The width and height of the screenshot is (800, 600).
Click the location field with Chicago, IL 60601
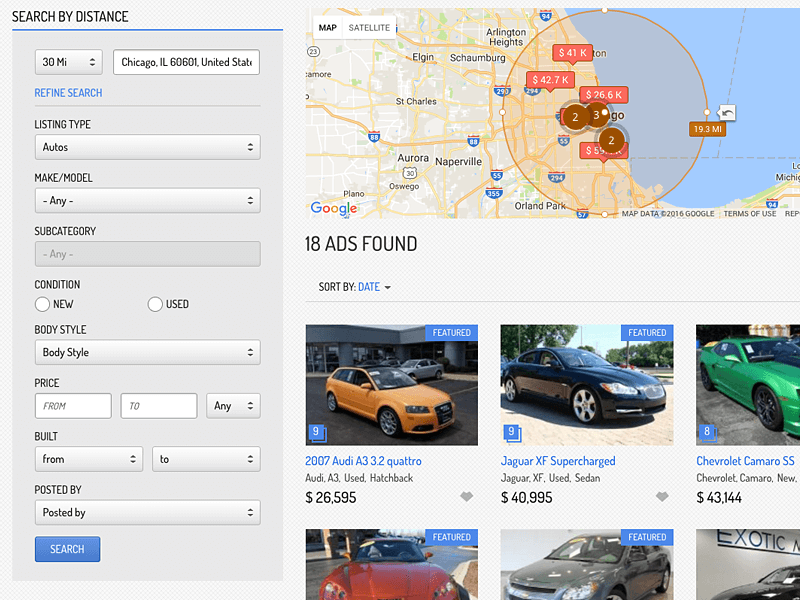(186, 62)
